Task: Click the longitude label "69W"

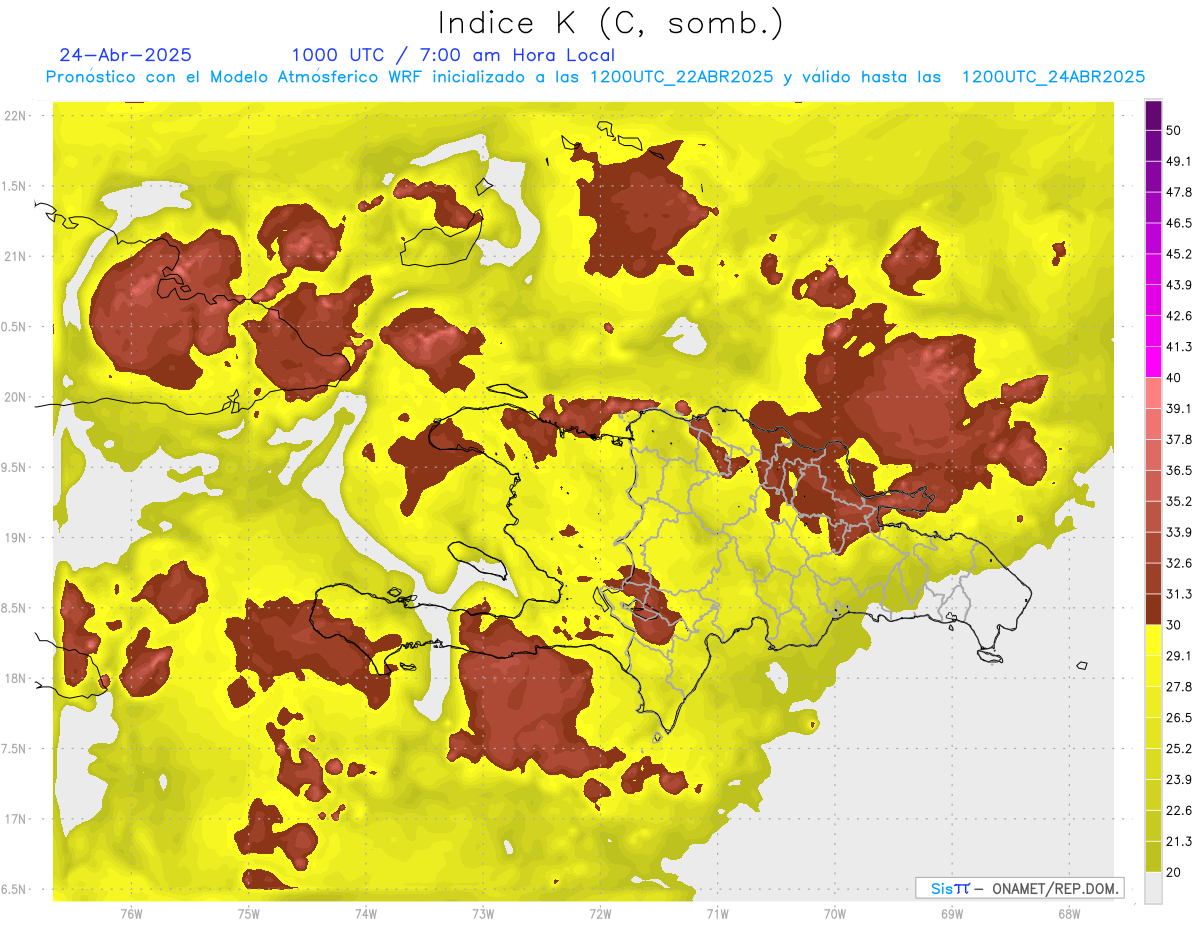Action: 952,914
